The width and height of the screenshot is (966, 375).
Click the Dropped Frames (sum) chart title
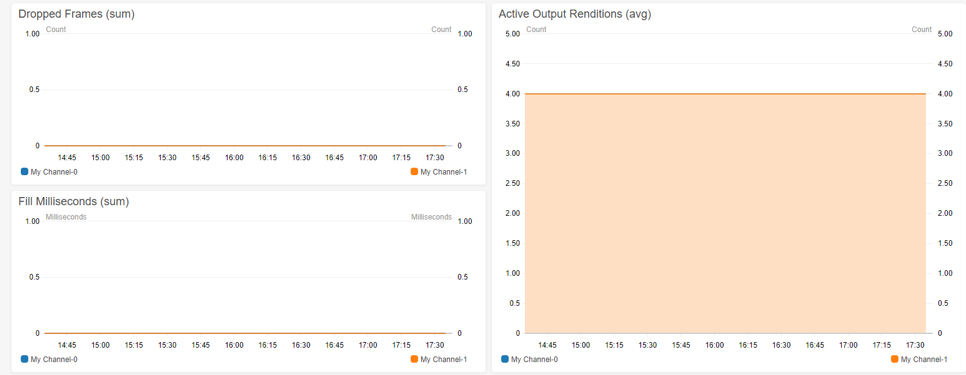tap(76, 14)
